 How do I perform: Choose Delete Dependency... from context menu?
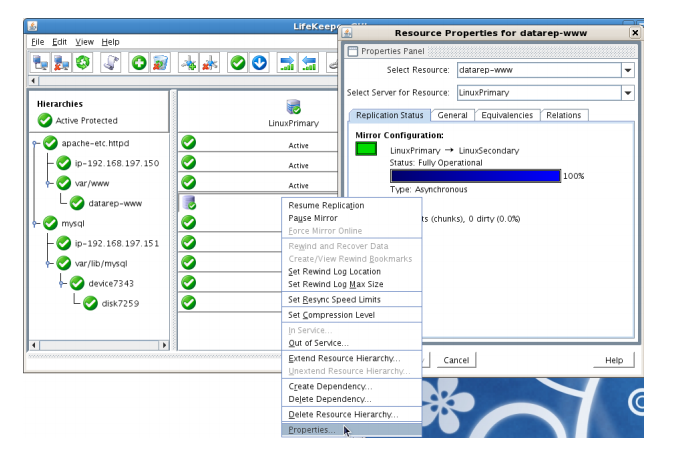pos(351,399)
